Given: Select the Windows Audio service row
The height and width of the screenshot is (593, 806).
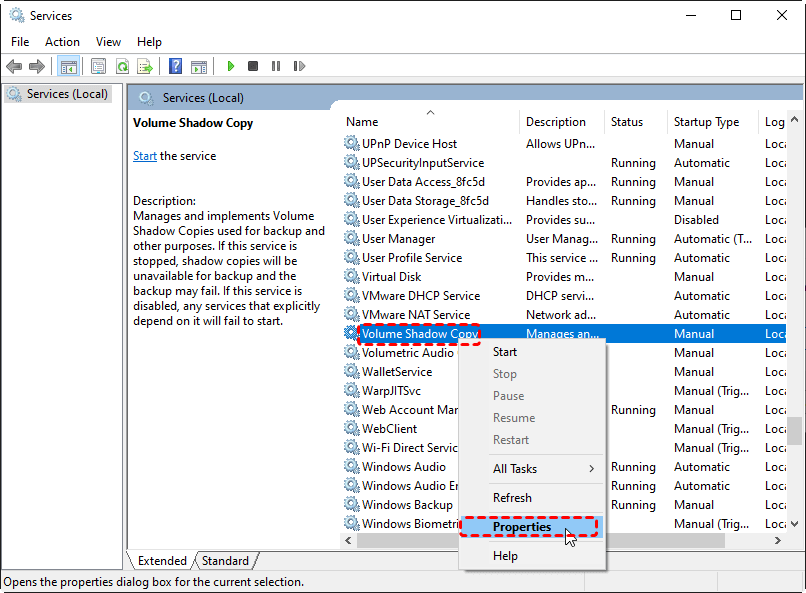Looking at the screenshot, I should [404, 467].
